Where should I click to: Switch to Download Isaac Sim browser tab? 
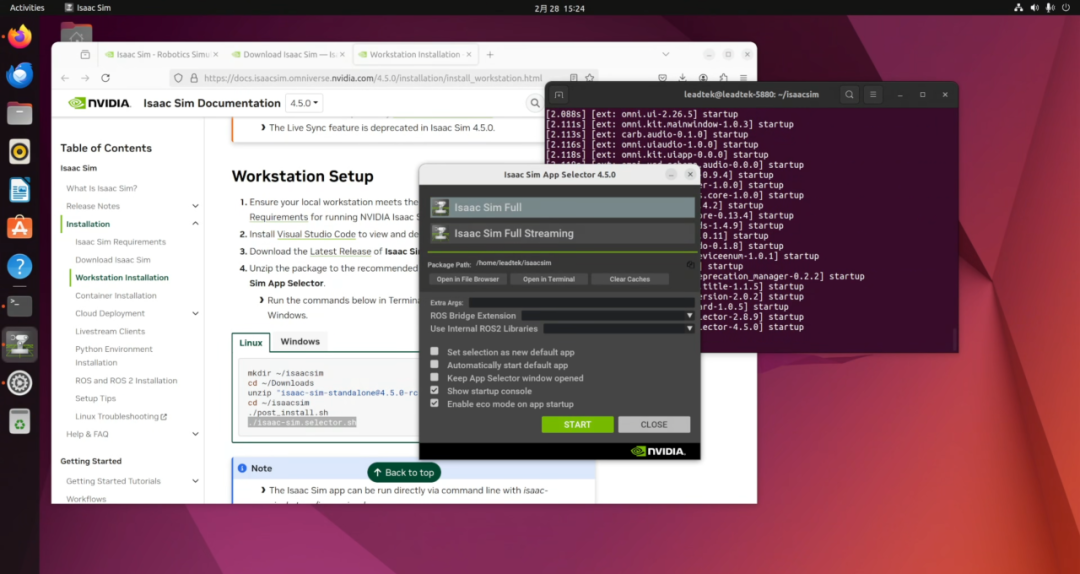[288, 54]
